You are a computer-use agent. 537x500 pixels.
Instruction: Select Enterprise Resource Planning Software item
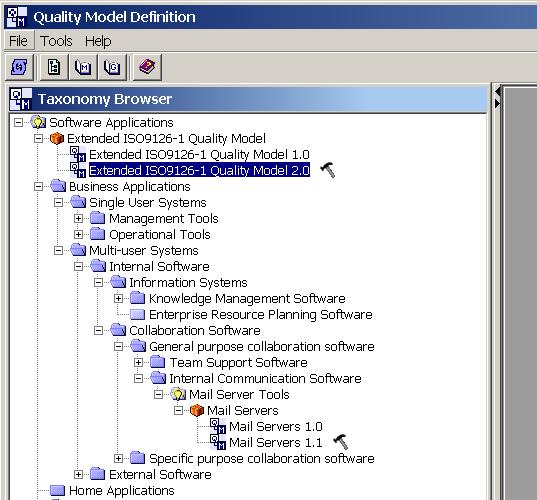click(261, 314)
